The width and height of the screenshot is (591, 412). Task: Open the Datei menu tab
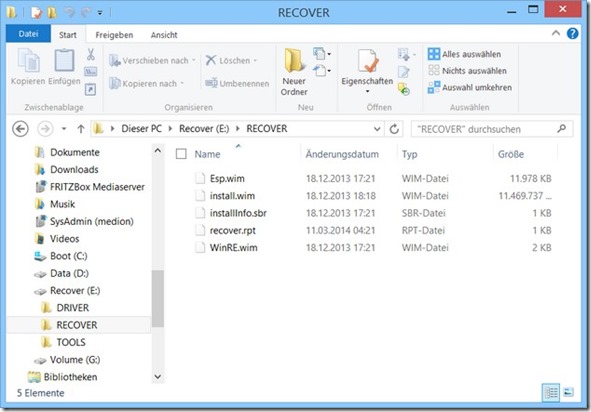pos(28,34)
